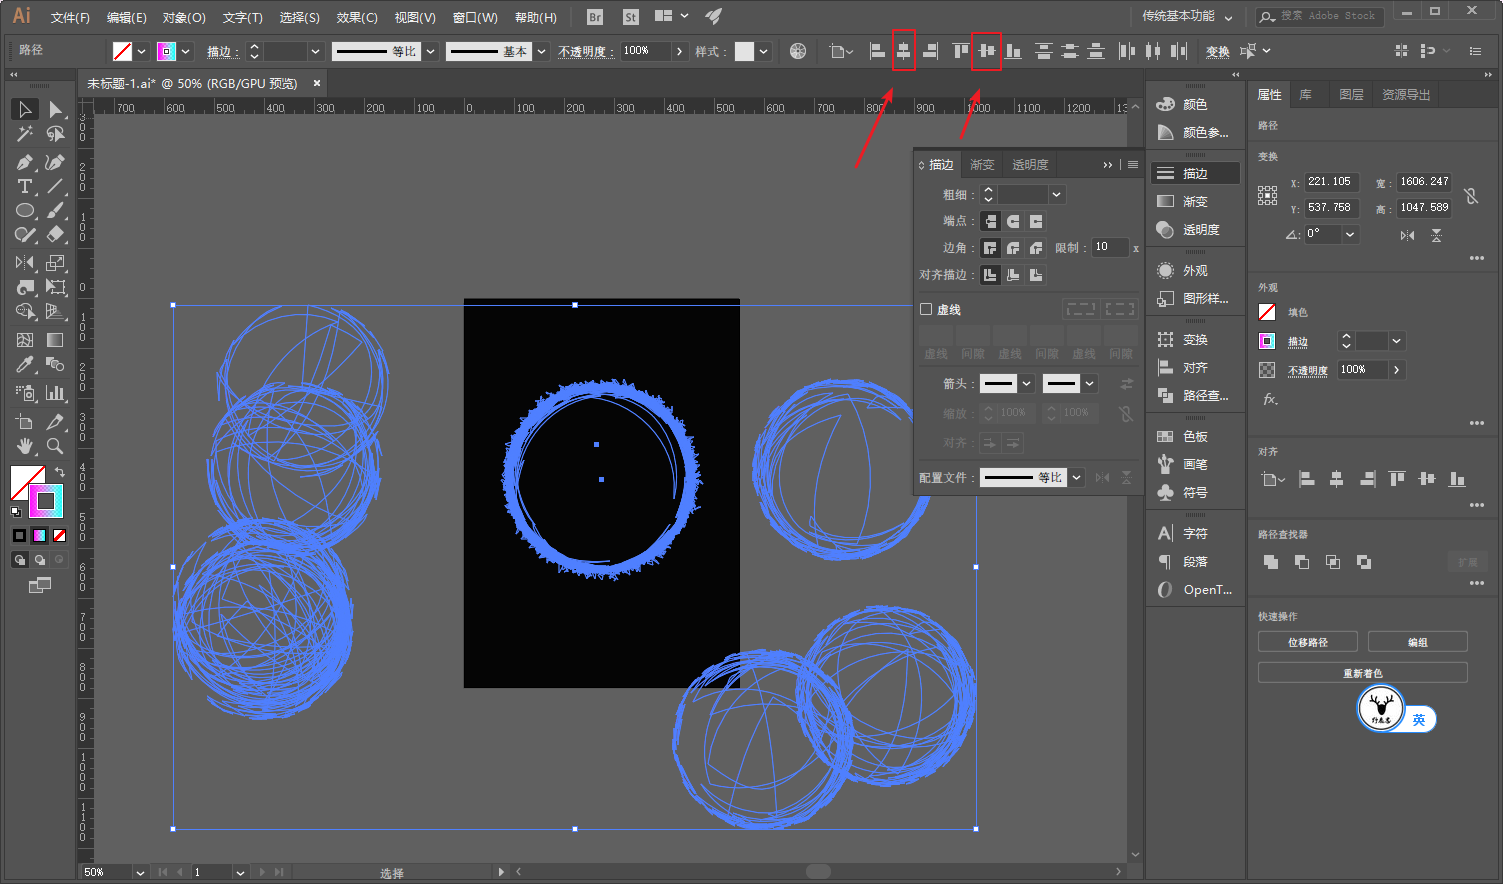Click 变换 link in control bar
This screenshot has height=884, width=1503.
[1218, 52]
